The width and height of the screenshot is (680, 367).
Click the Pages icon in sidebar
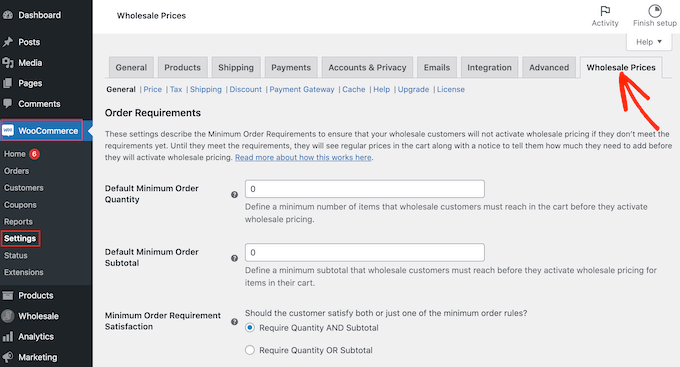(x=8, y=83)
